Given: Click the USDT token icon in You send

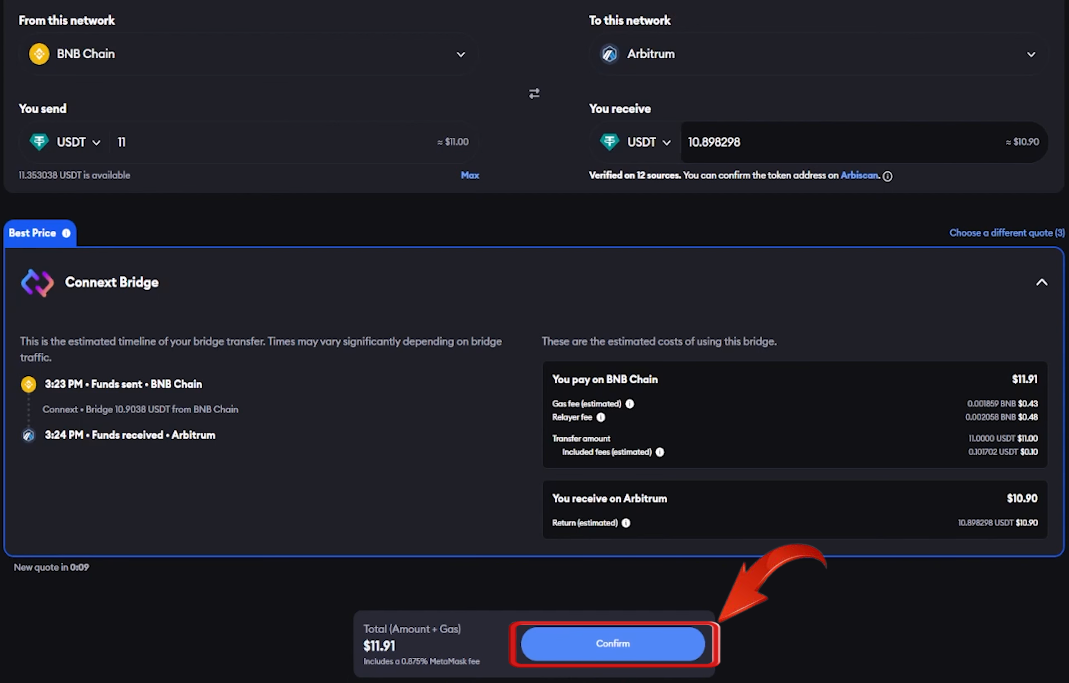Looking at the screenshot, I should [x=39, y=141].
